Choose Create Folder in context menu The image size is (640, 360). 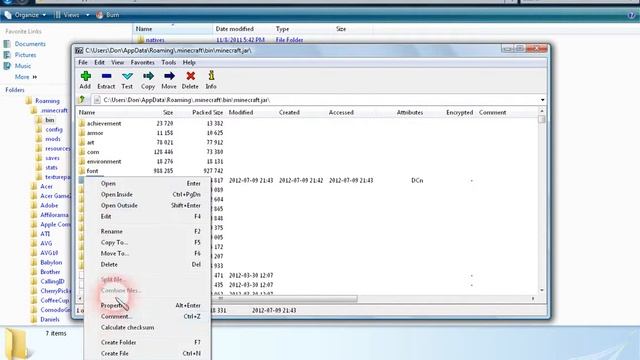coord(148,342)
